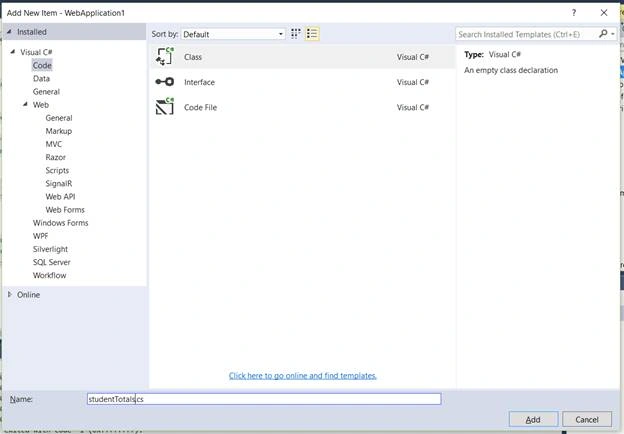624x434 pixels.
Task: Click the Code File template name
Action: pyautogui.click(x=200, y=107)
